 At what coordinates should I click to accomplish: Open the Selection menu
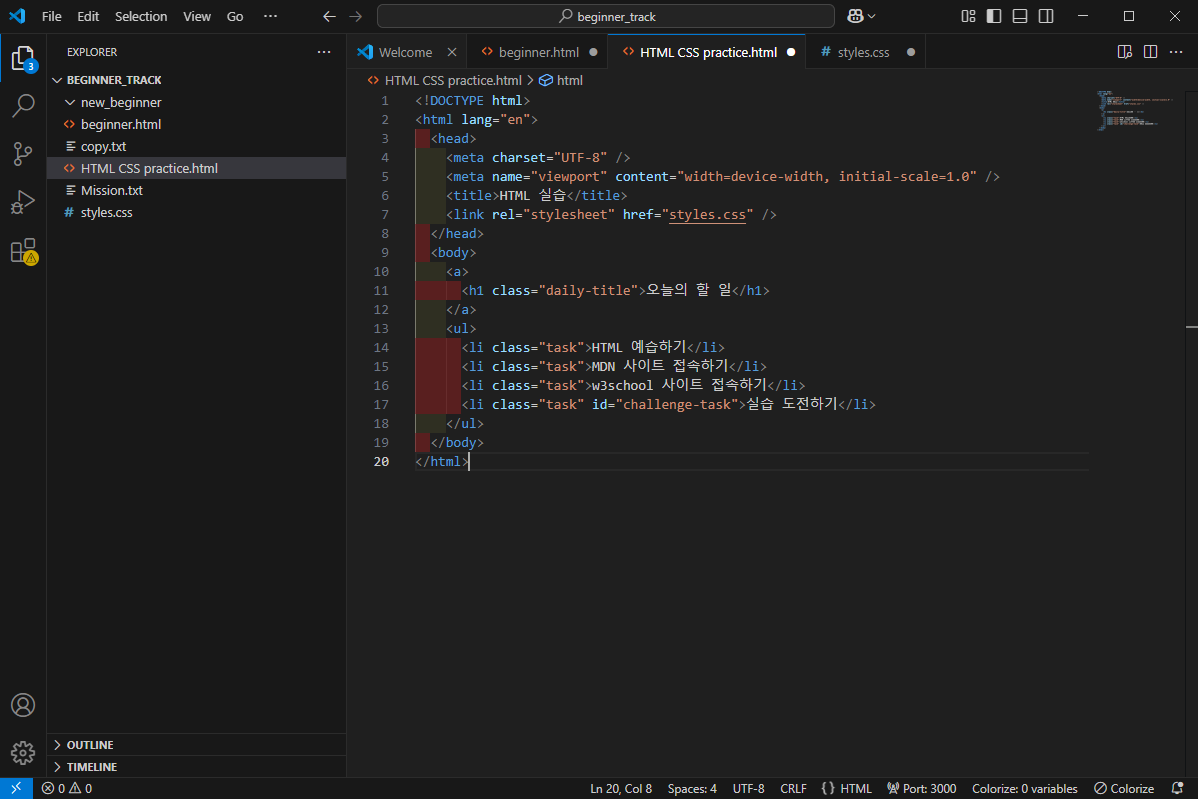coord(141,16)
